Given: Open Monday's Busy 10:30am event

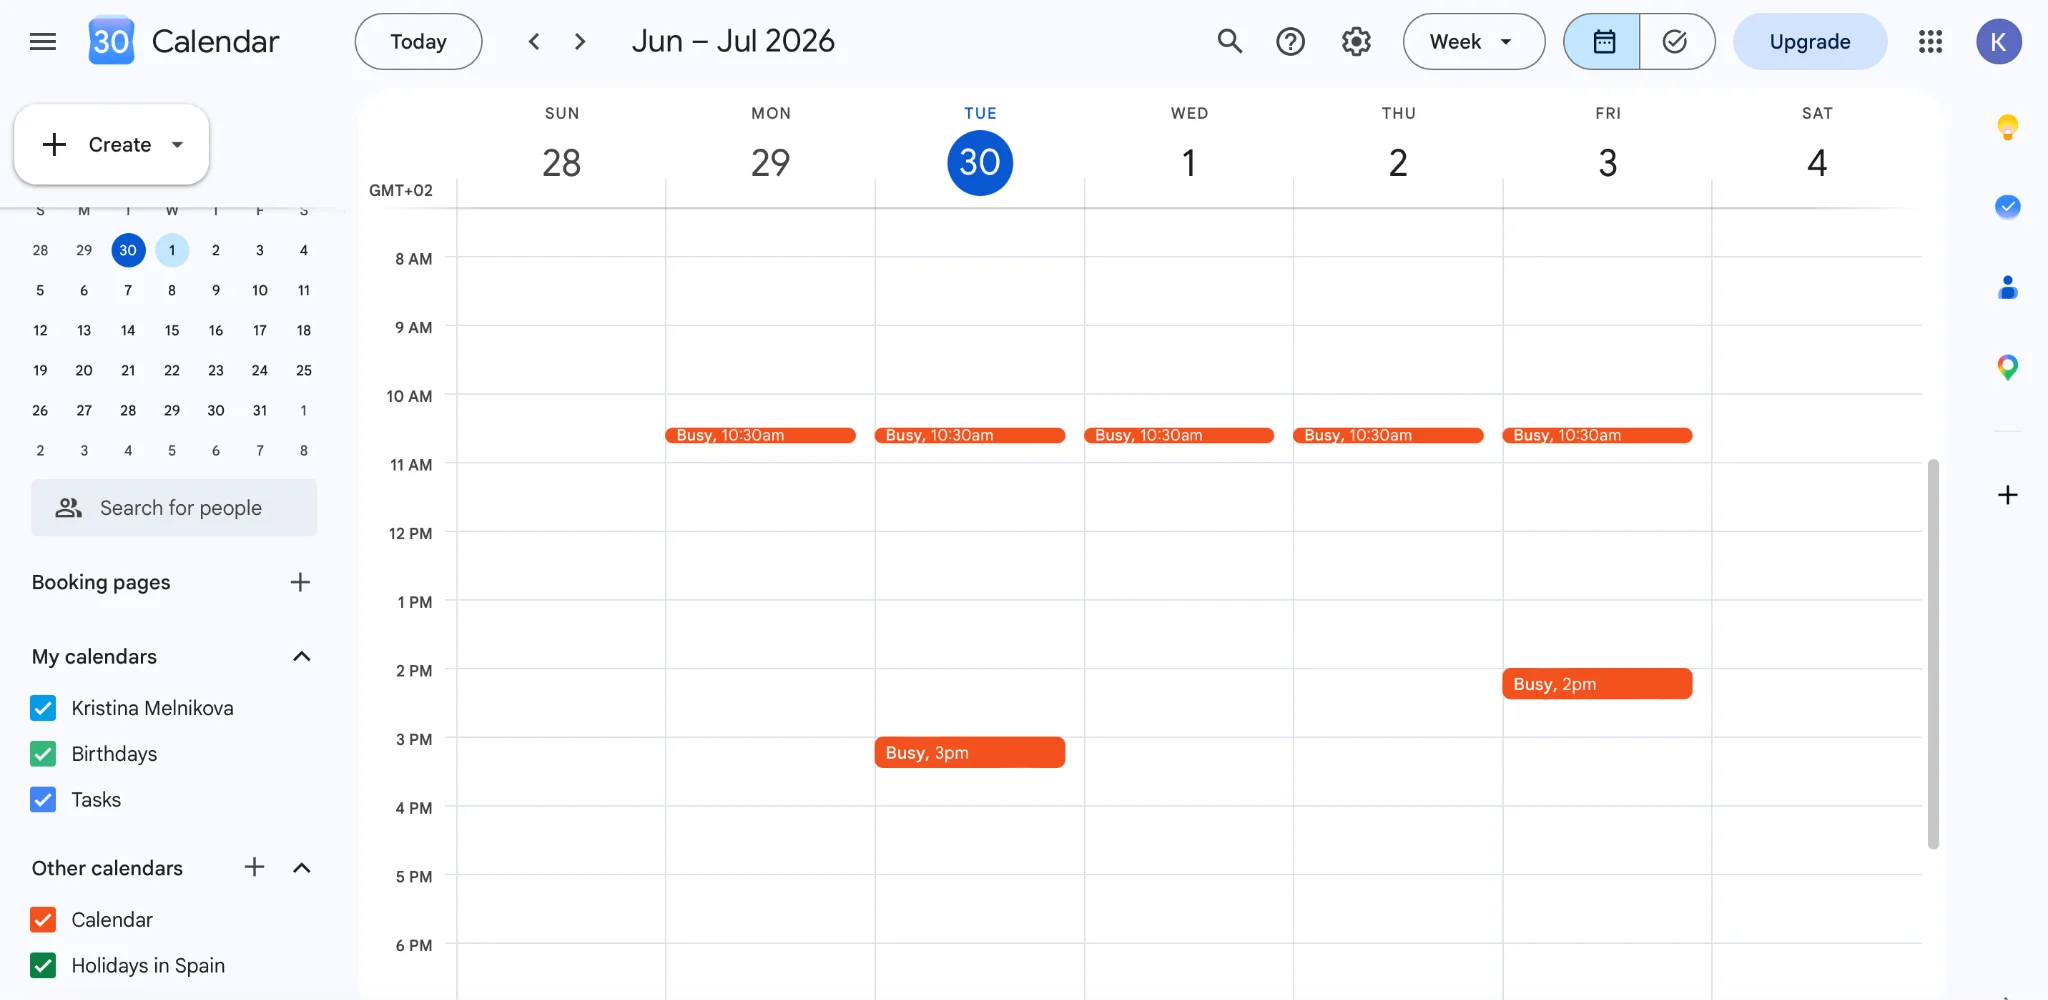Looking at the screenshot, I should [x=760, y=435].
